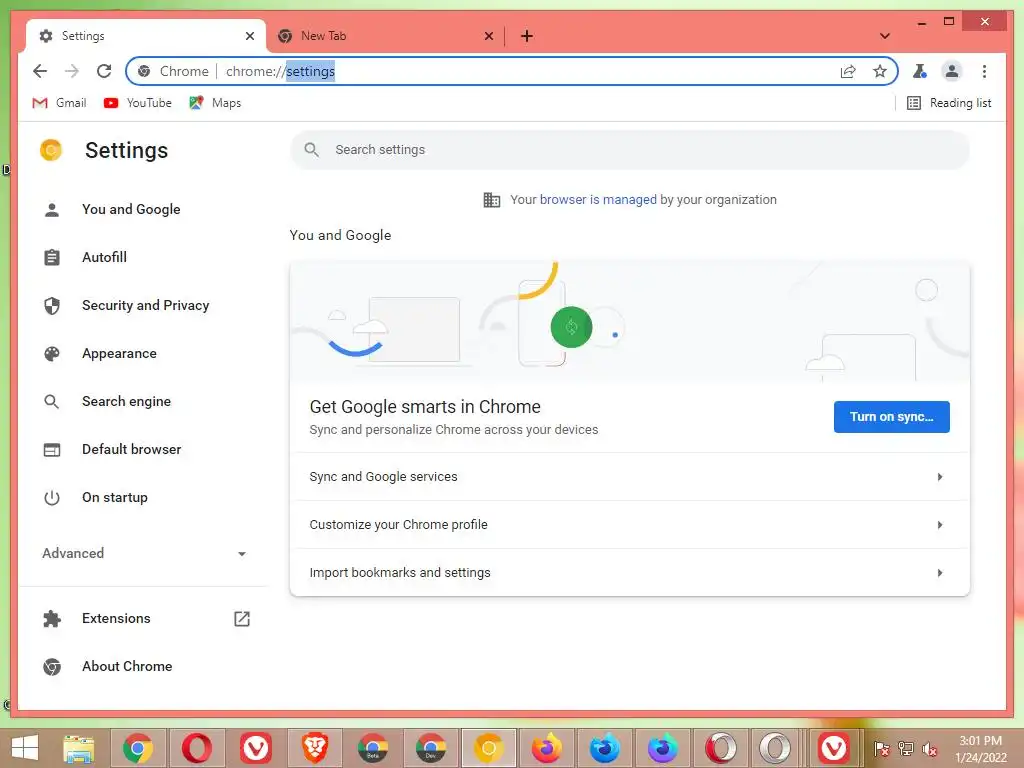The width and height of the screenshot is (1024, 768).
Task: Open the profile avatar menu
Action: click(x=952, y=71)
